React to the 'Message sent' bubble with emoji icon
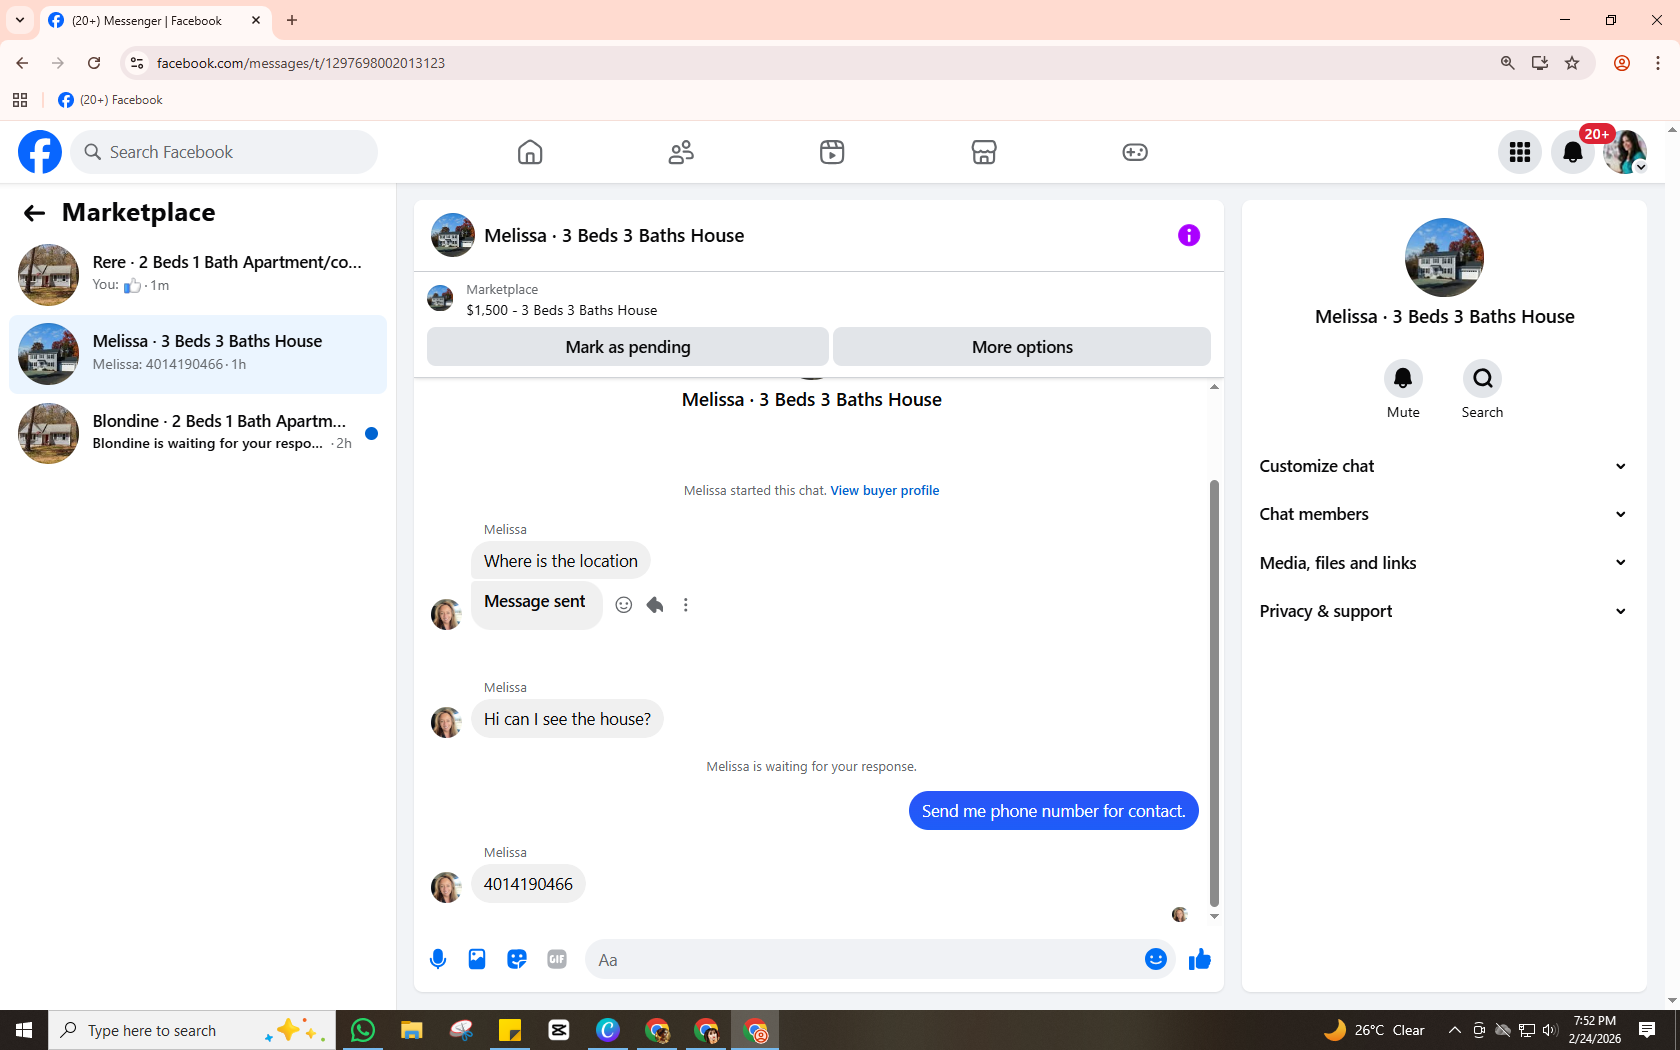Viewport: 1680px width, 1050px height. [624, 605]
